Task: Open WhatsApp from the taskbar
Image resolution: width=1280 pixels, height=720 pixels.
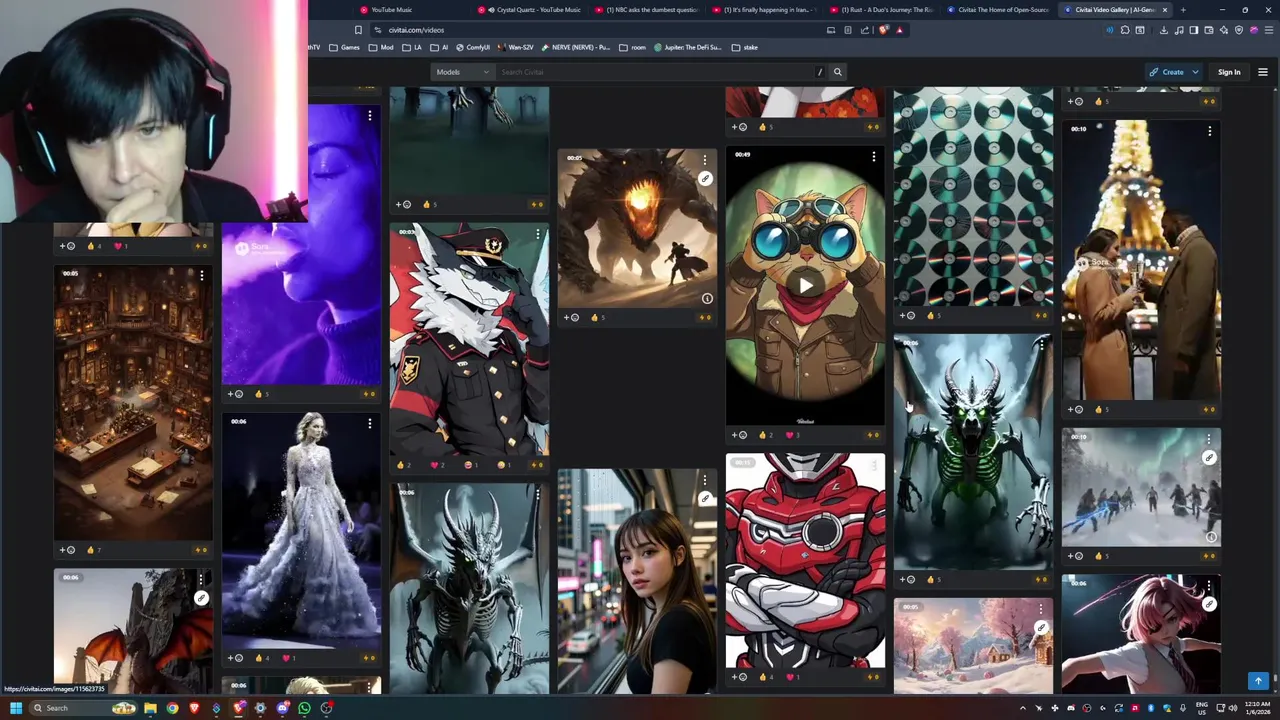Action: tap(304, 708)
